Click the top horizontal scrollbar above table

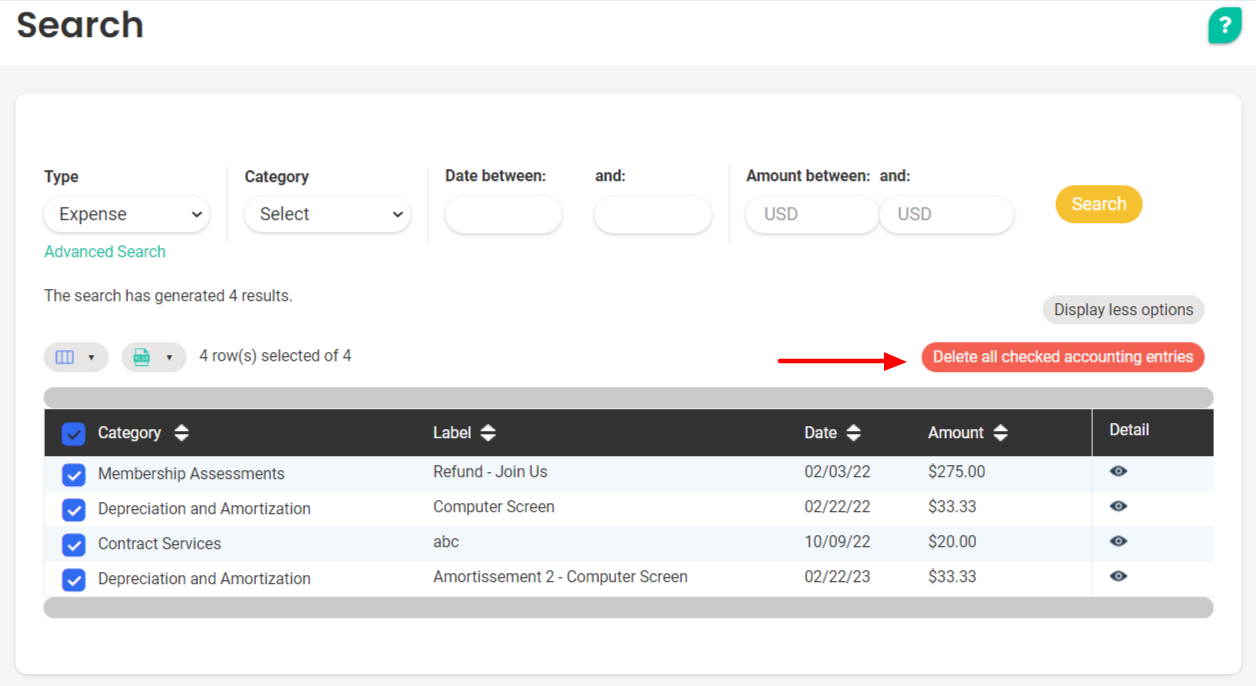[x=628, y=397]
